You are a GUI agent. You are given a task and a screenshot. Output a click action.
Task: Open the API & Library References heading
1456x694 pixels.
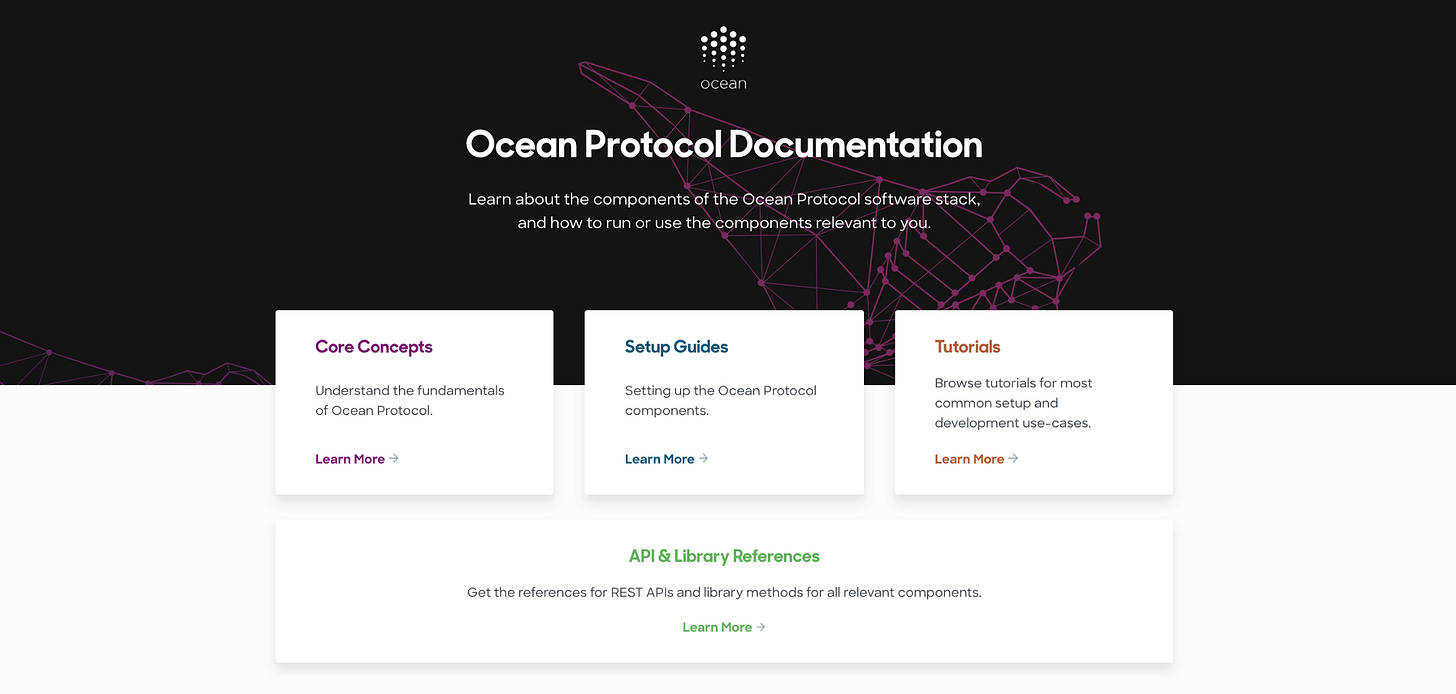click(724, 556)
